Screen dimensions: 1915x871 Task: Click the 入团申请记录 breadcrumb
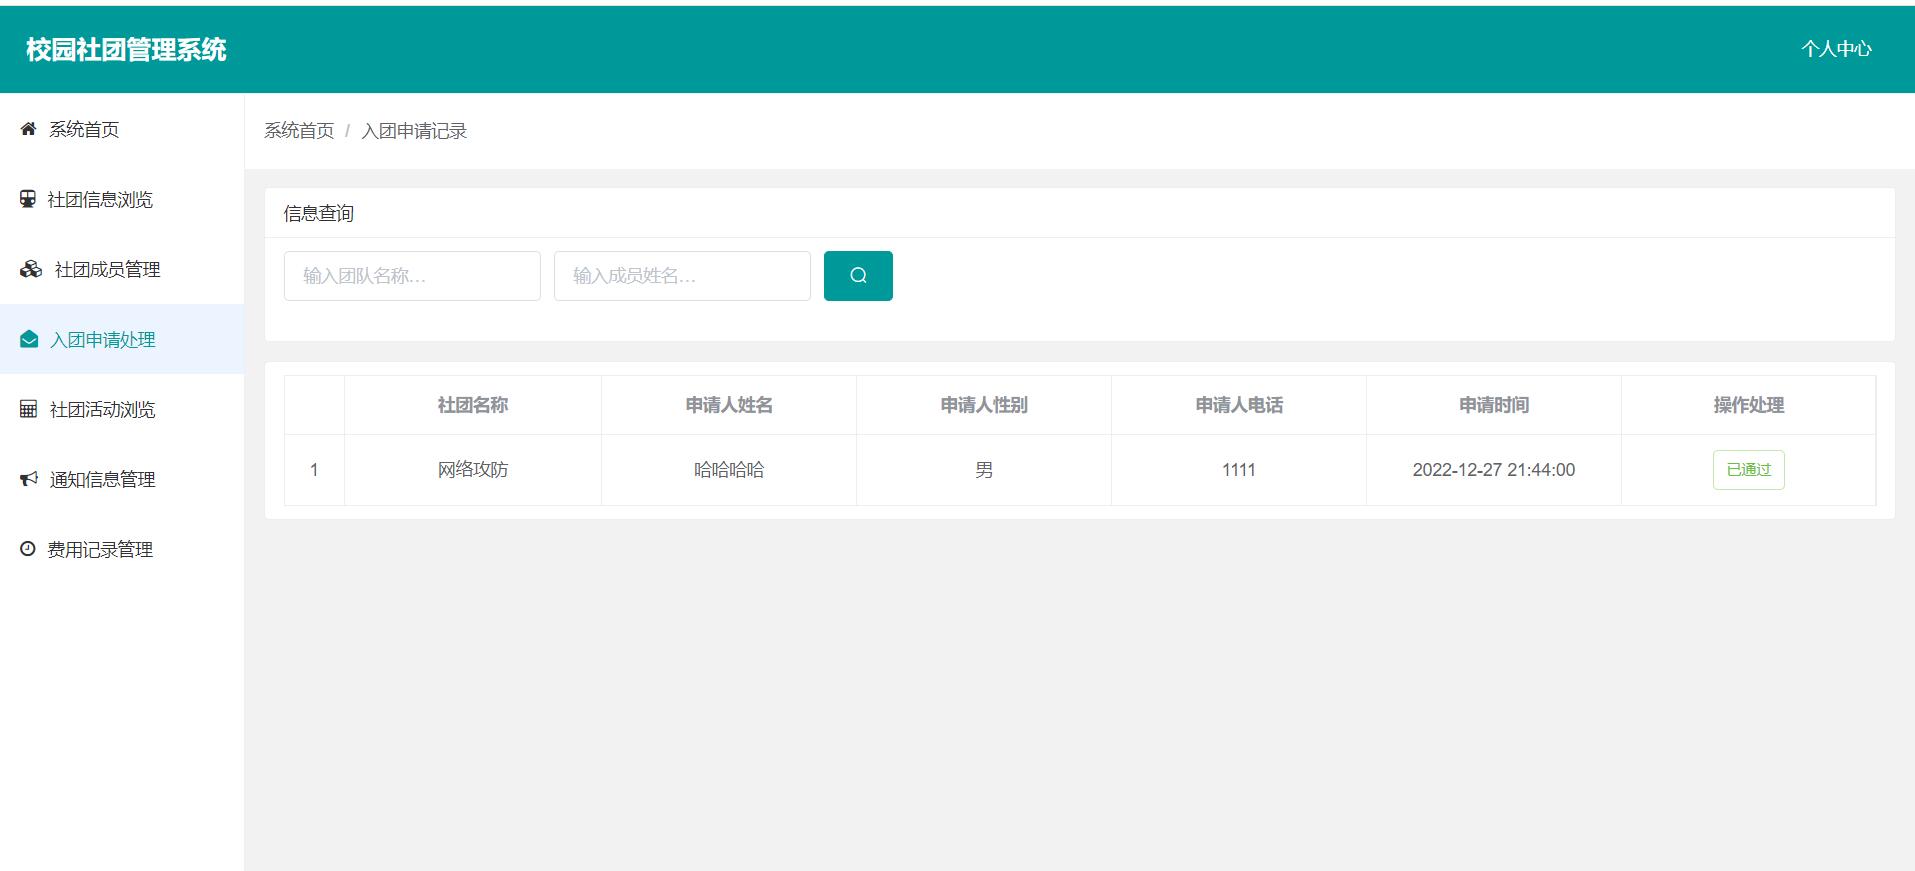pyautogui.click(x=414, y=131)
